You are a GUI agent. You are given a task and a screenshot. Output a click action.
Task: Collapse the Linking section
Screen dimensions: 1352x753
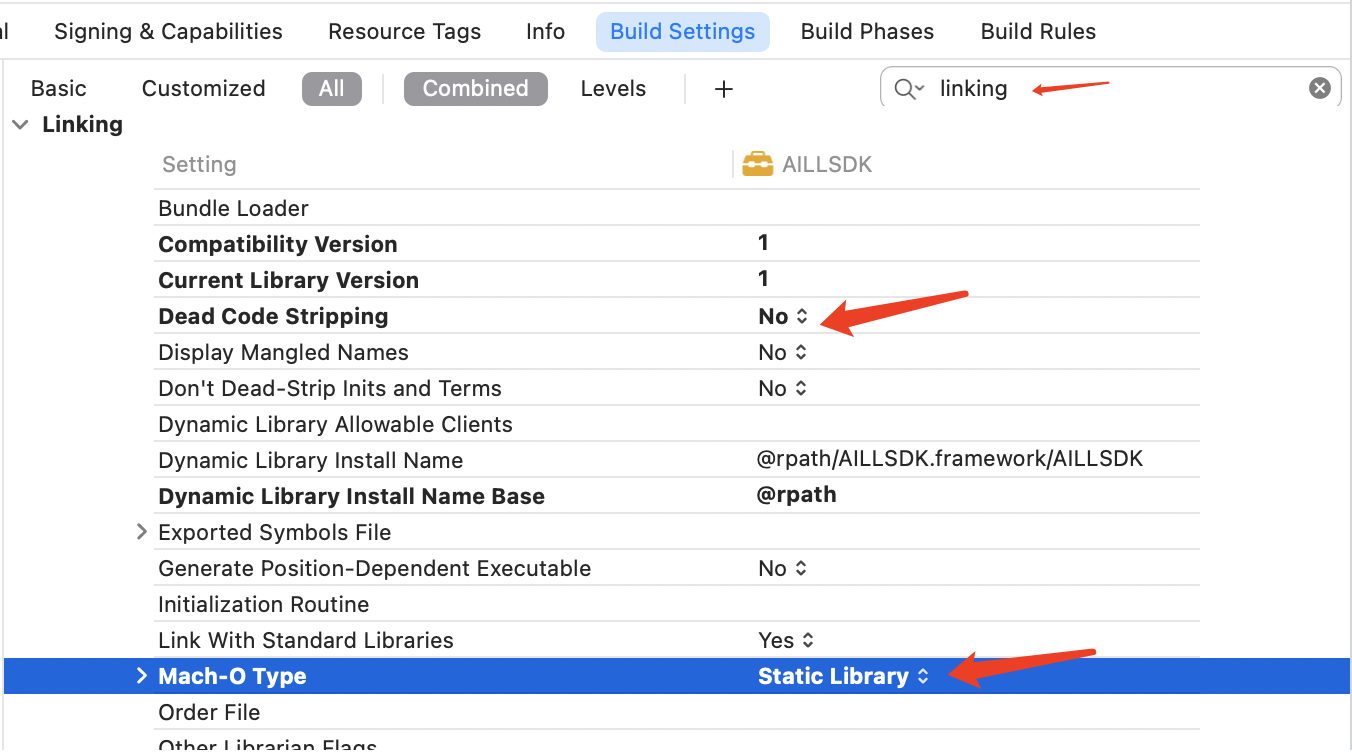20,124
